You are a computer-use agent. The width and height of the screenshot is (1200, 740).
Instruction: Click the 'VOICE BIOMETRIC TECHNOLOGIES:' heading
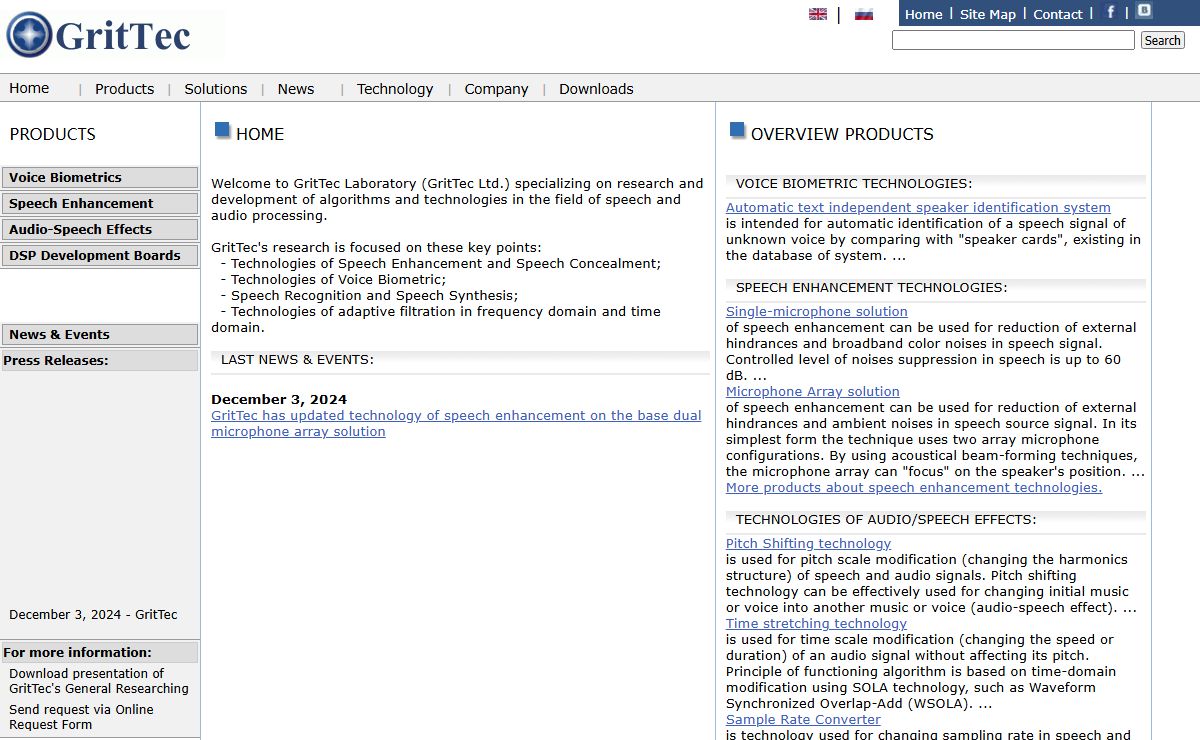pos(854,183)
